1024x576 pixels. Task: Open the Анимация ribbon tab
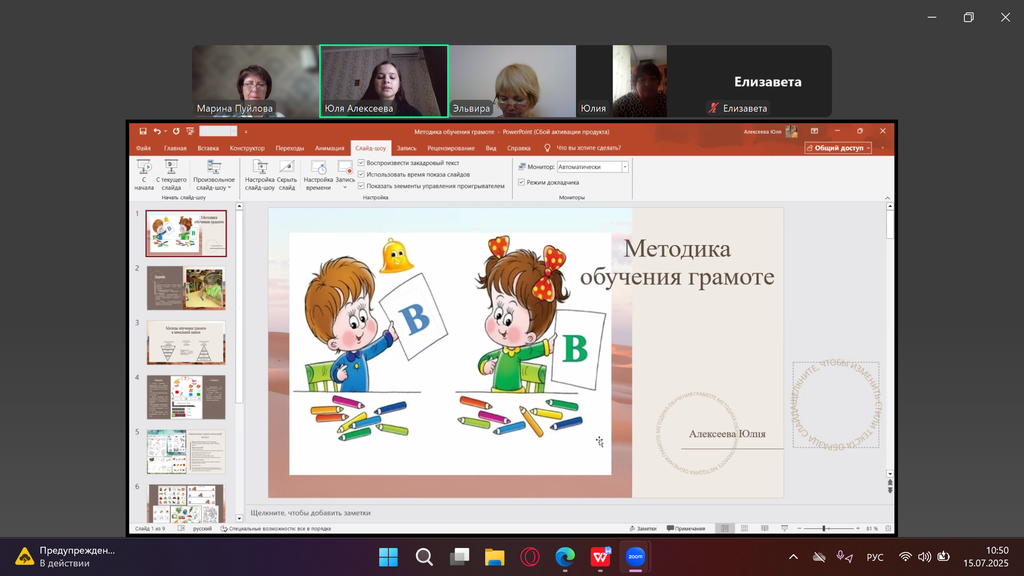coord(329,148)
